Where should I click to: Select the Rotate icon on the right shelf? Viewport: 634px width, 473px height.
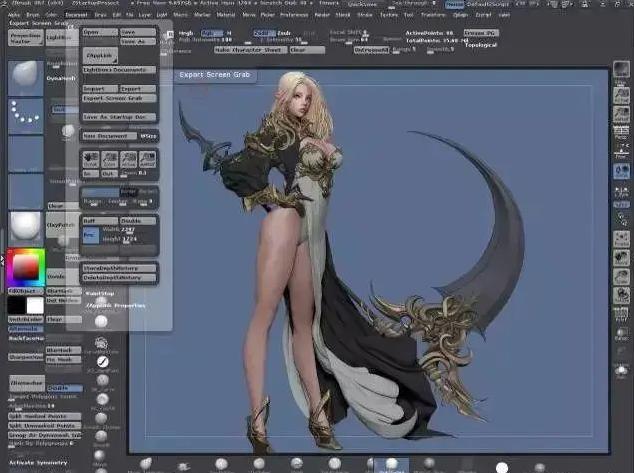coord(621,295)
